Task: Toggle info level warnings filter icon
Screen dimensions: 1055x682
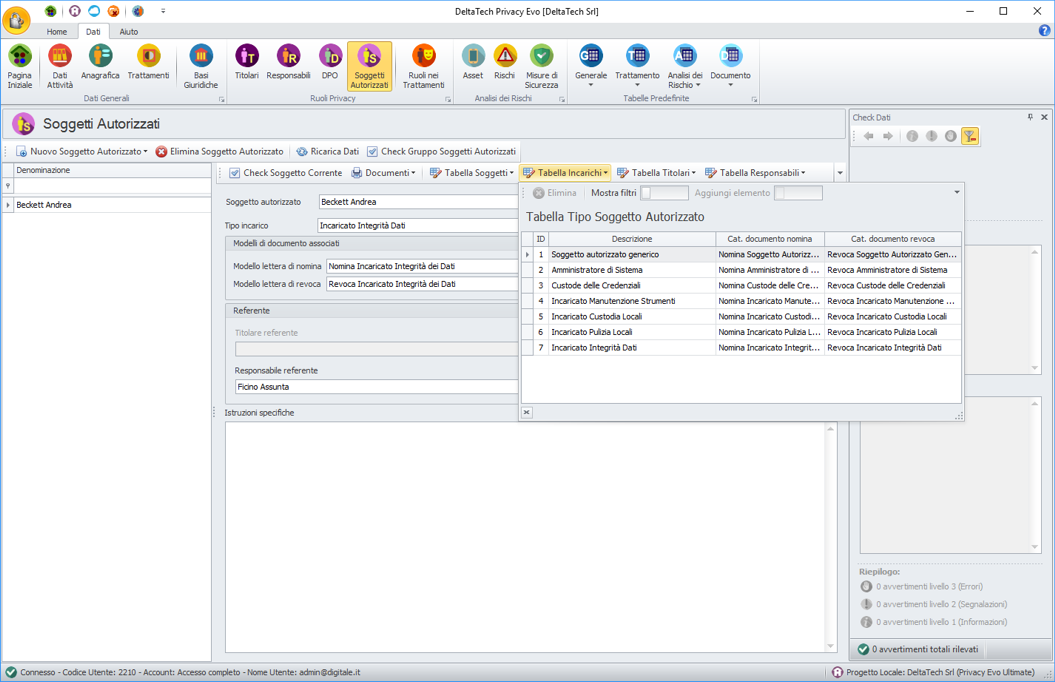Action: [912, 136]
